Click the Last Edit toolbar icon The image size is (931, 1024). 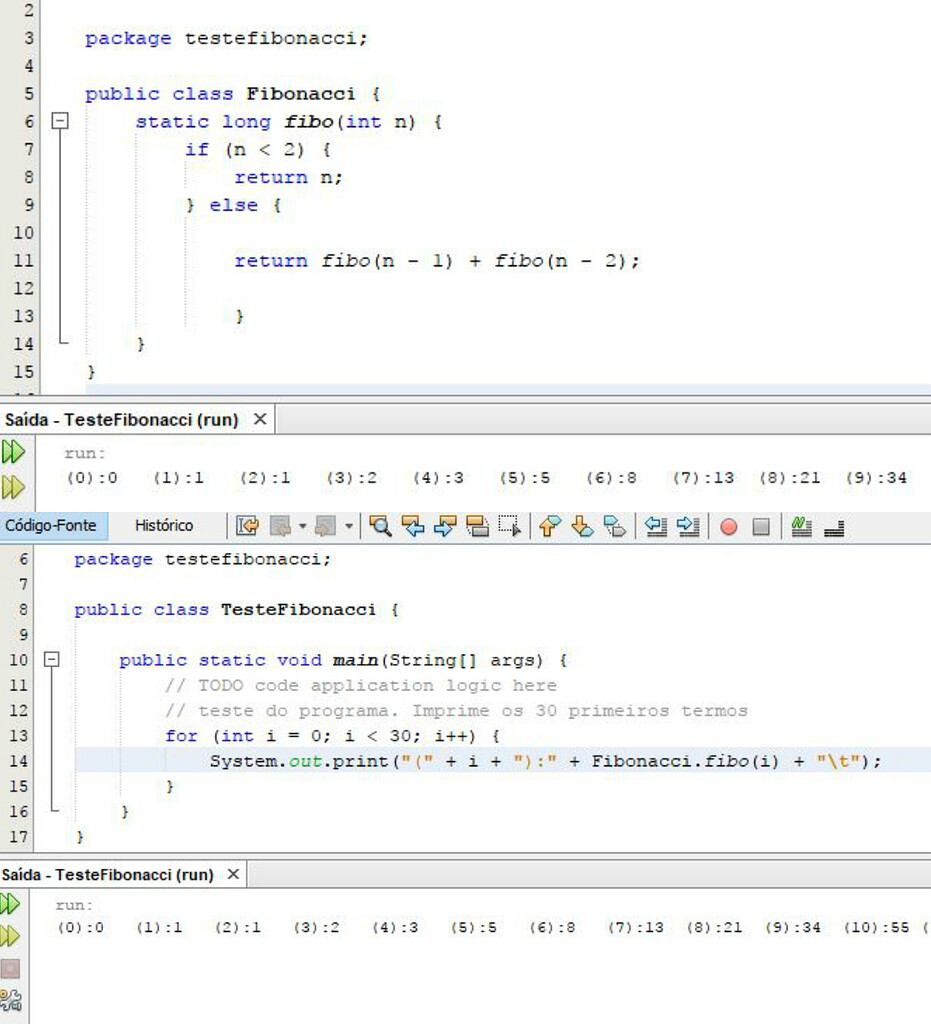pyautogui.click(x=247, y=526)
